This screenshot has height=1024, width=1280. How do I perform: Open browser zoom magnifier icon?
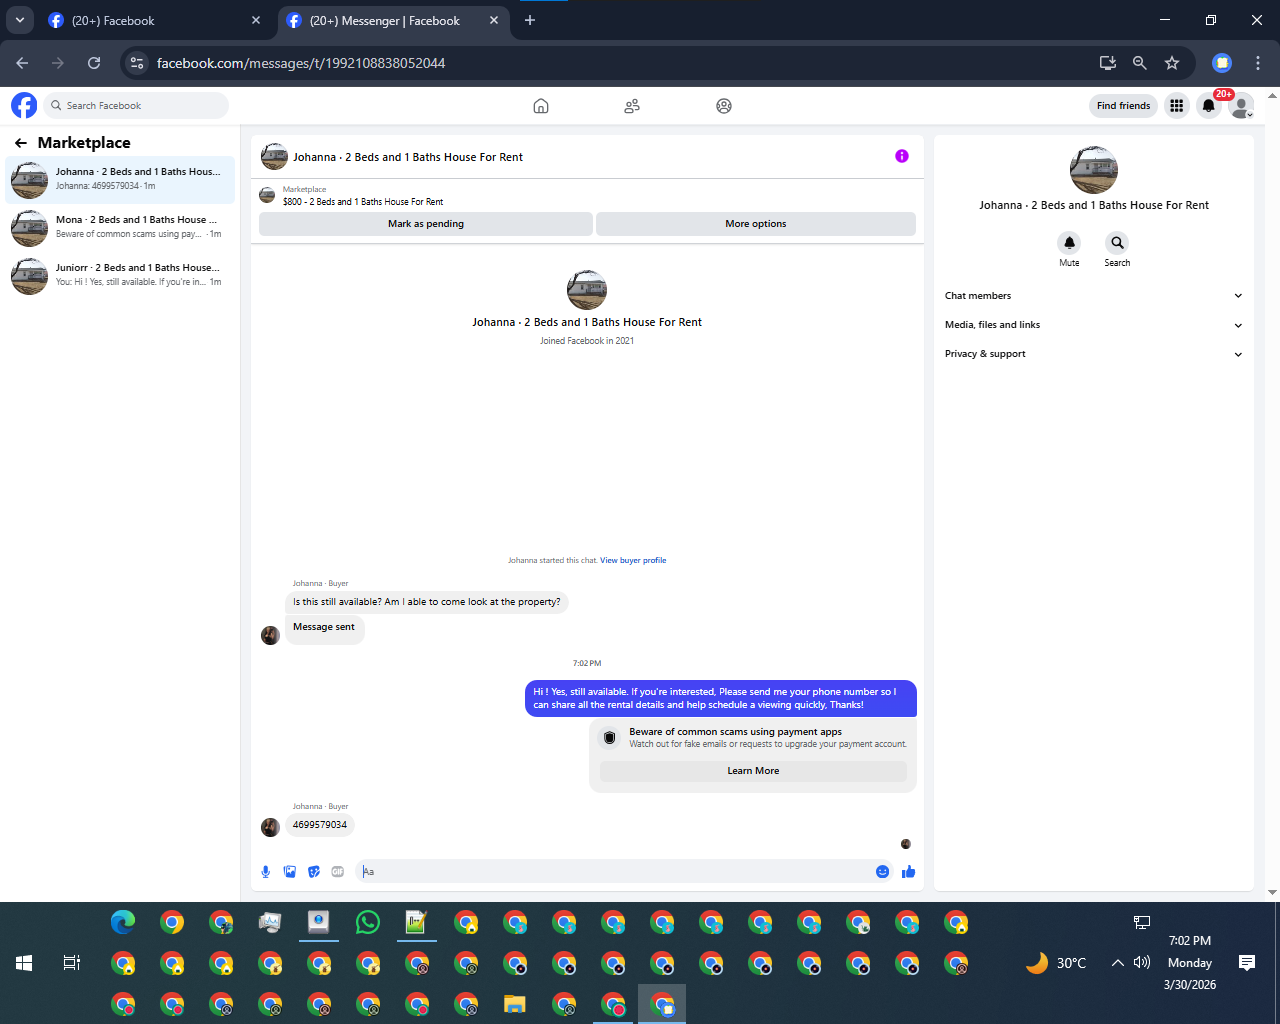coord(1139,63)
